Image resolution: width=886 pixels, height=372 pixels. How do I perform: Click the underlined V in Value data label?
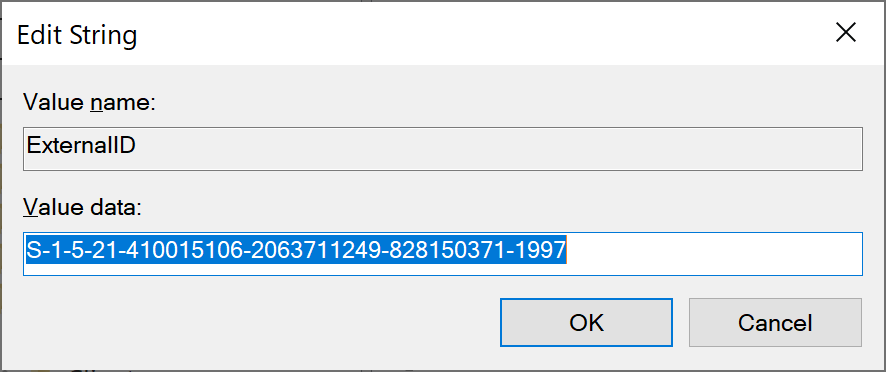[x=29, y=209]
